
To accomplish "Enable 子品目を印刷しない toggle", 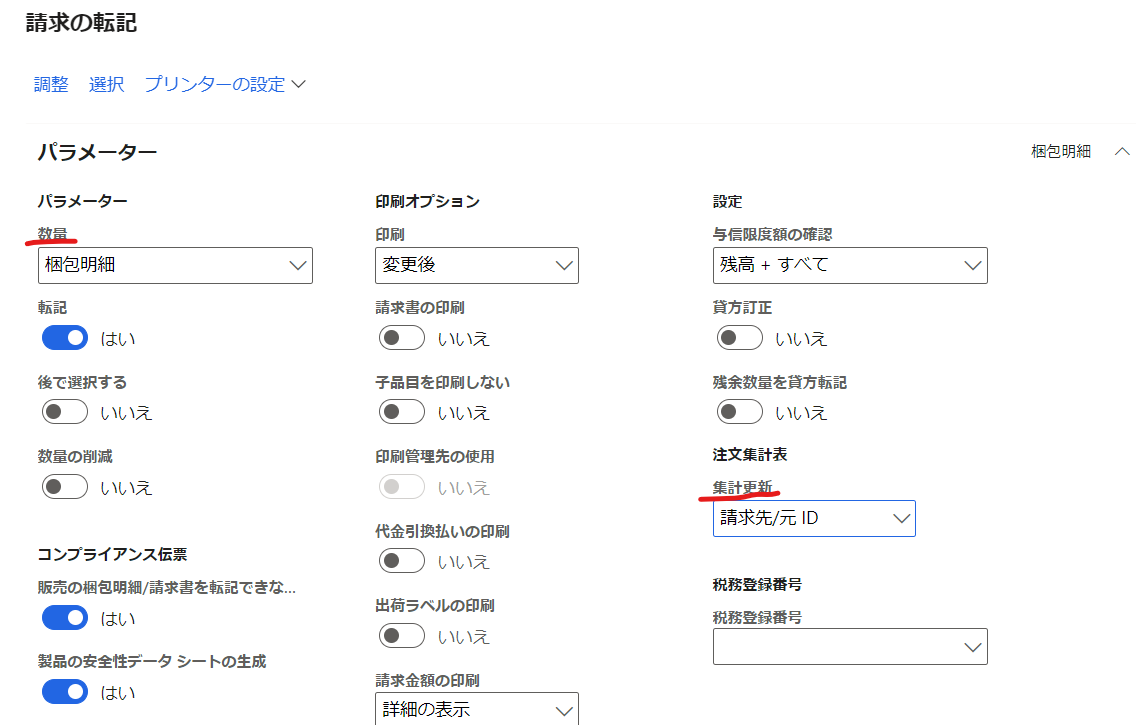I will (x=402, y=412).
